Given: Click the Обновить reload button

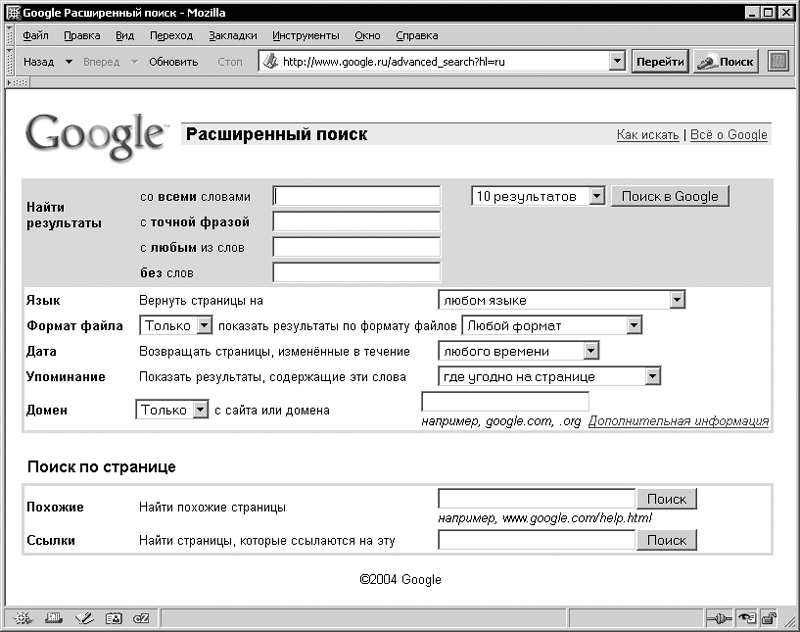Looking at the screenshot, I should click(173, 62).
